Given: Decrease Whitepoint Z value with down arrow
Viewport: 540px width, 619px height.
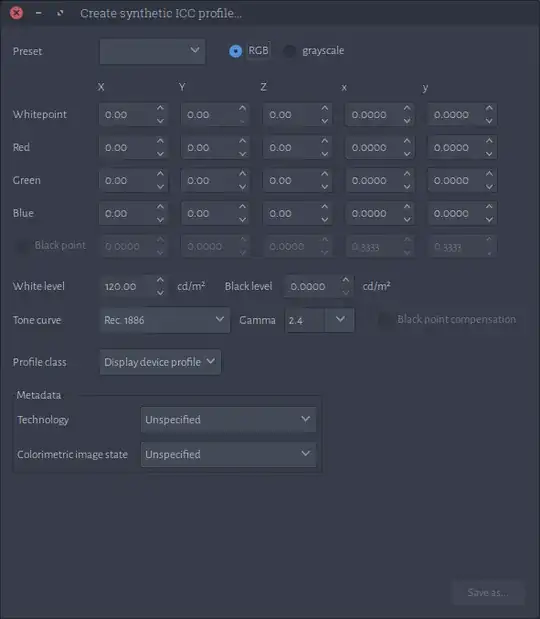Looking at the screenshot, I should pos(324,121).
